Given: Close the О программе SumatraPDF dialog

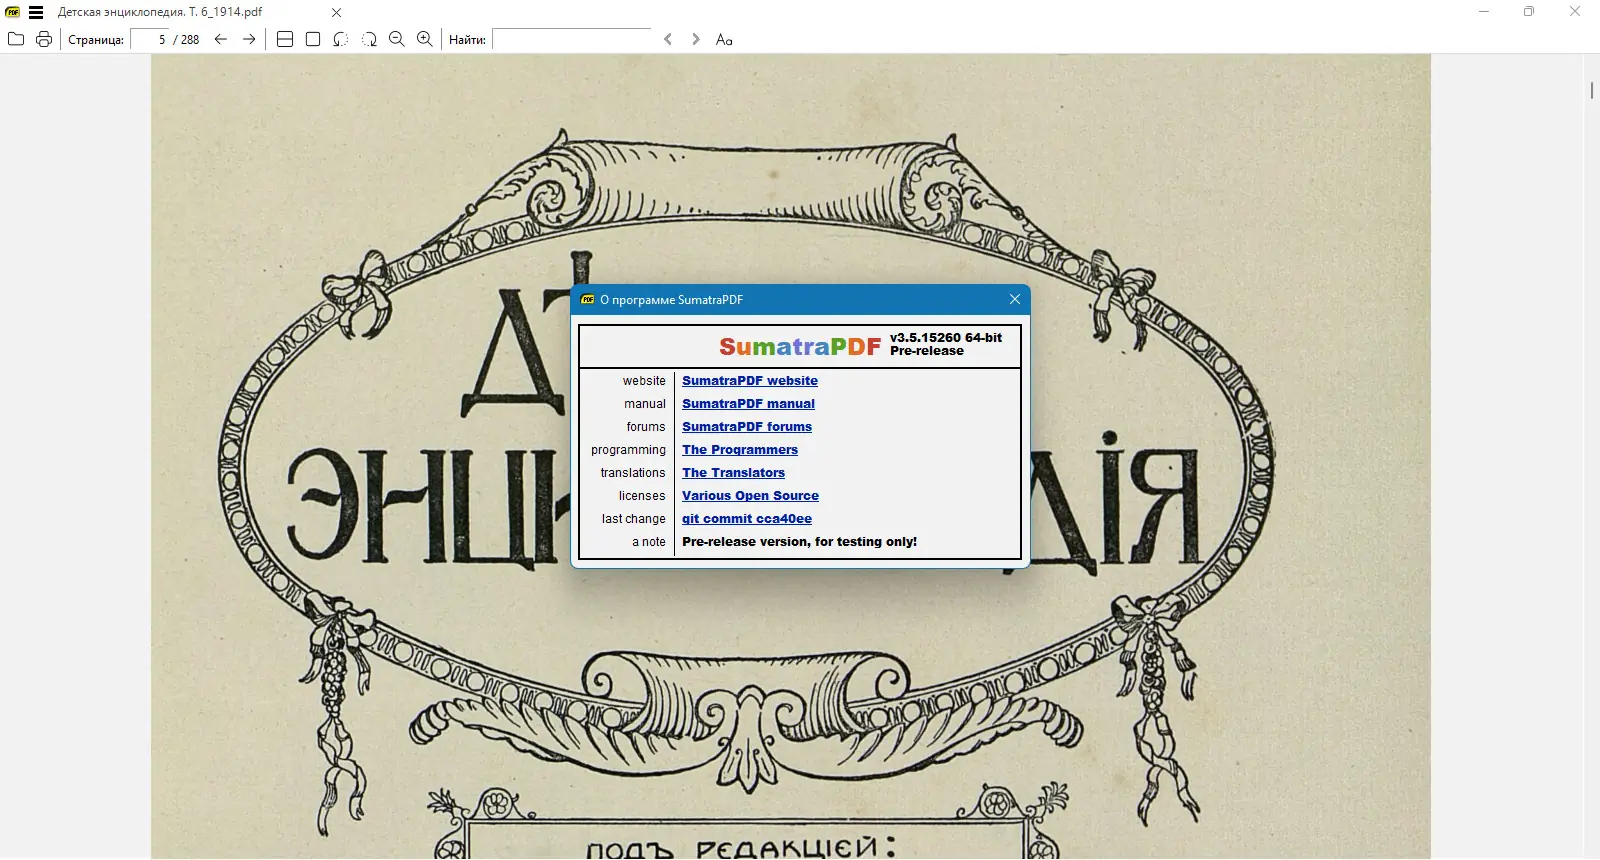Looking at the screenshot, I should 1015,299.
